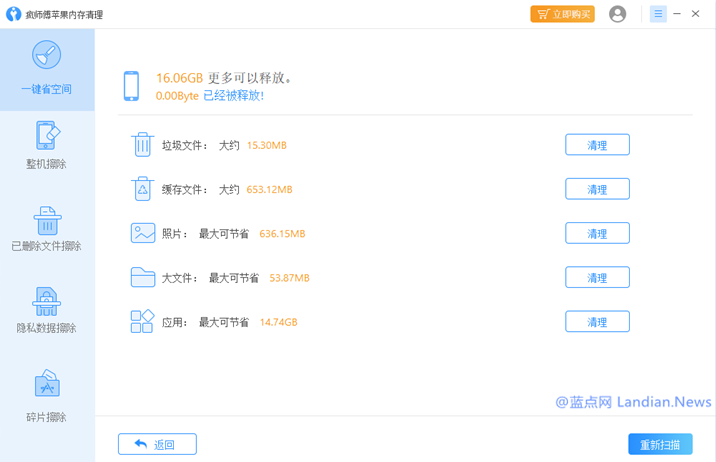Click the user account avatar icon
This screenshot has width=716, height=462.
pos(618,14)
